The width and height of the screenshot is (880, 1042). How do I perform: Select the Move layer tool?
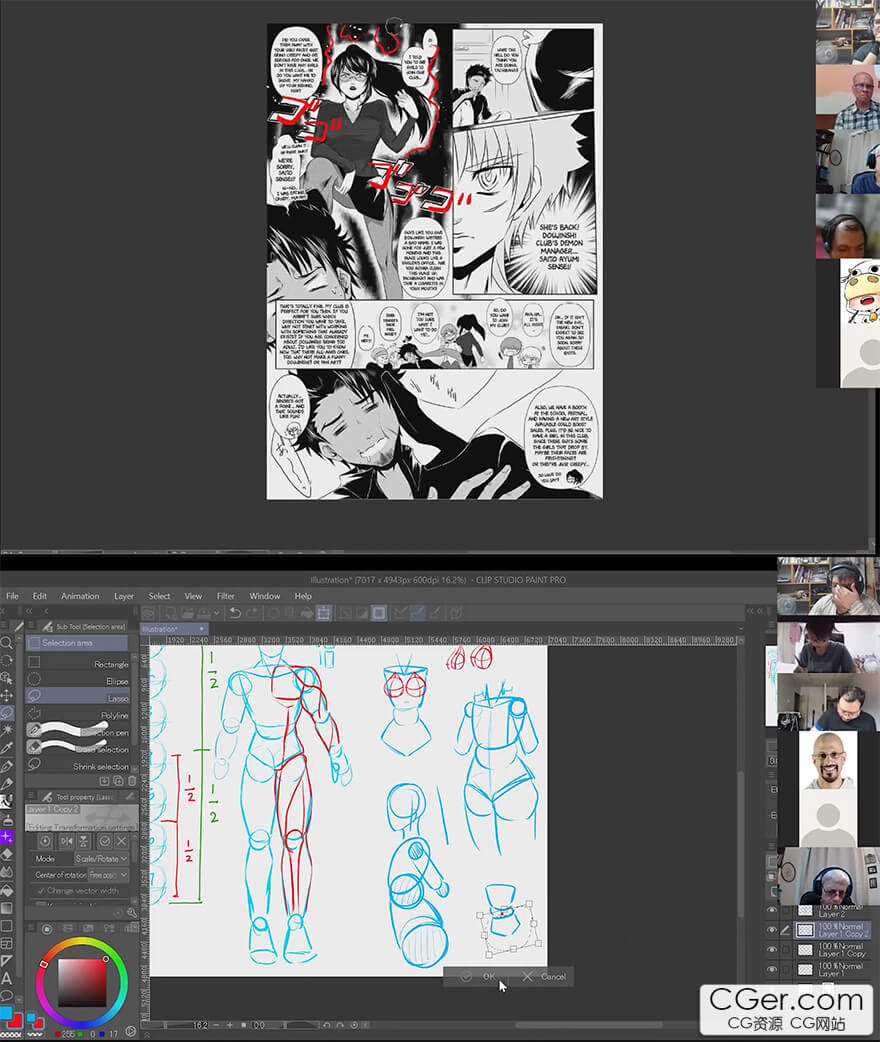(6, 695)
